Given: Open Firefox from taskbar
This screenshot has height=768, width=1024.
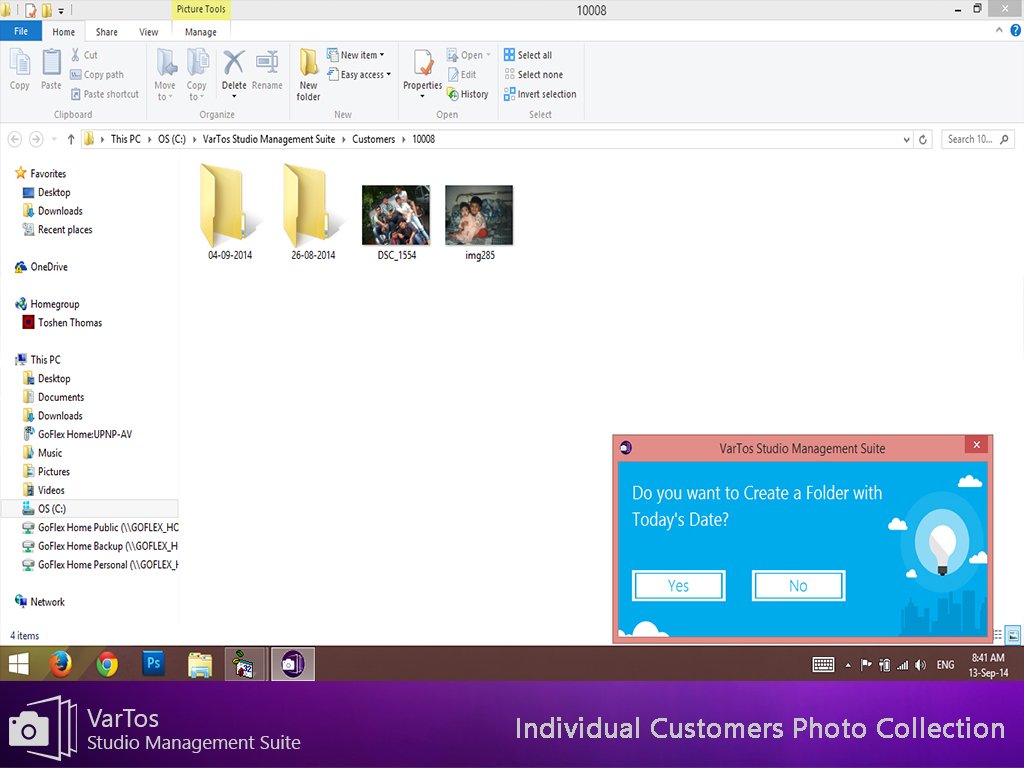Looking at the screenshot, I should point(61,664).
